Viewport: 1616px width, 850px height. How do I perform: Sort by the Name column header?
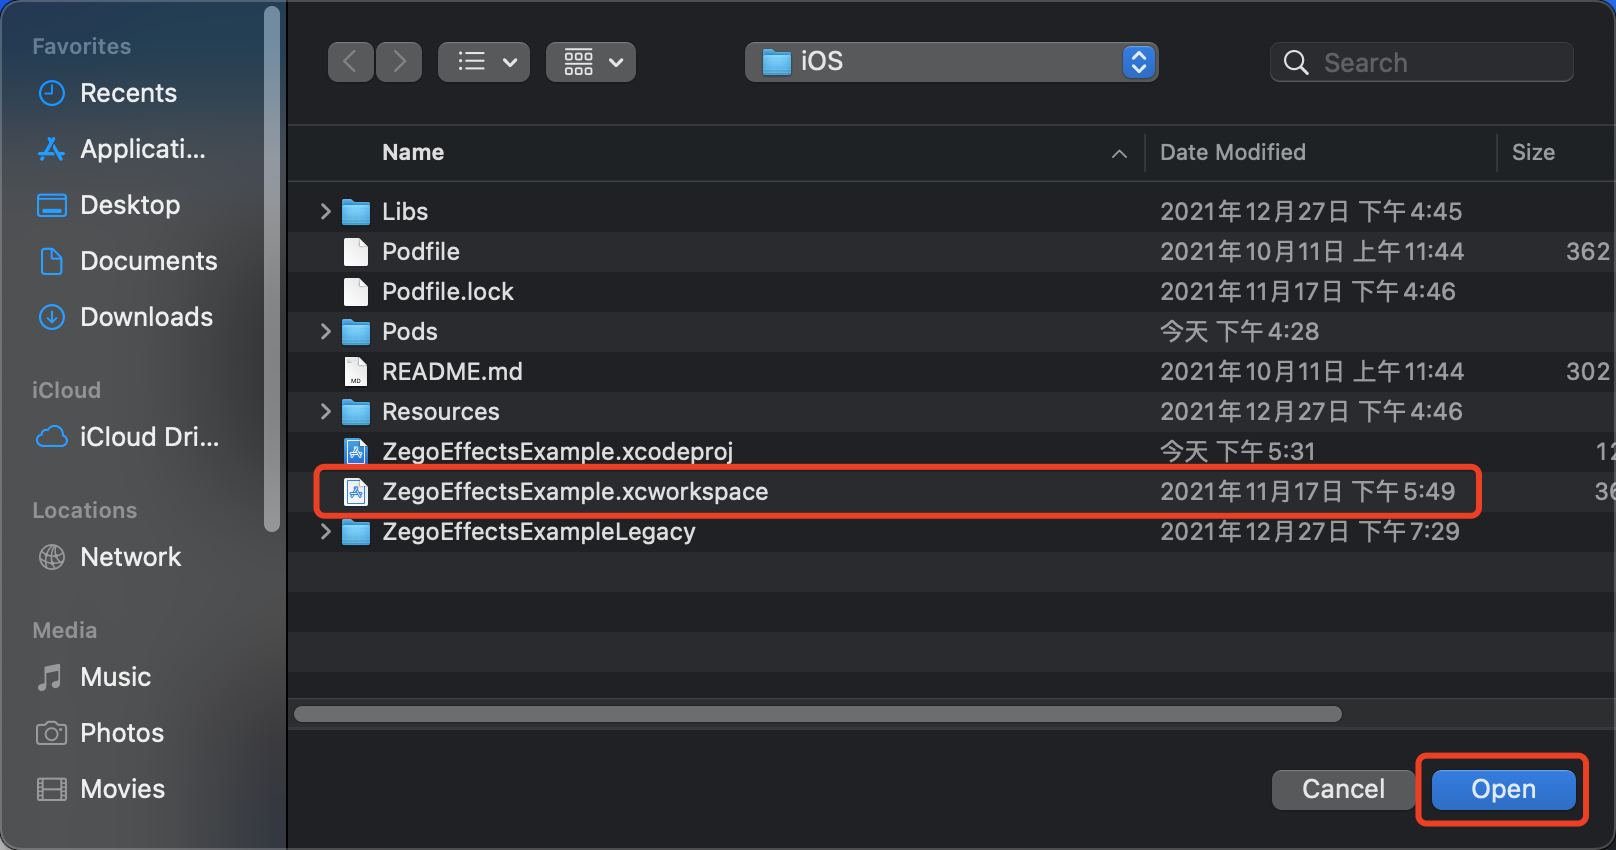pyautogui.click(x=413, y=152)
